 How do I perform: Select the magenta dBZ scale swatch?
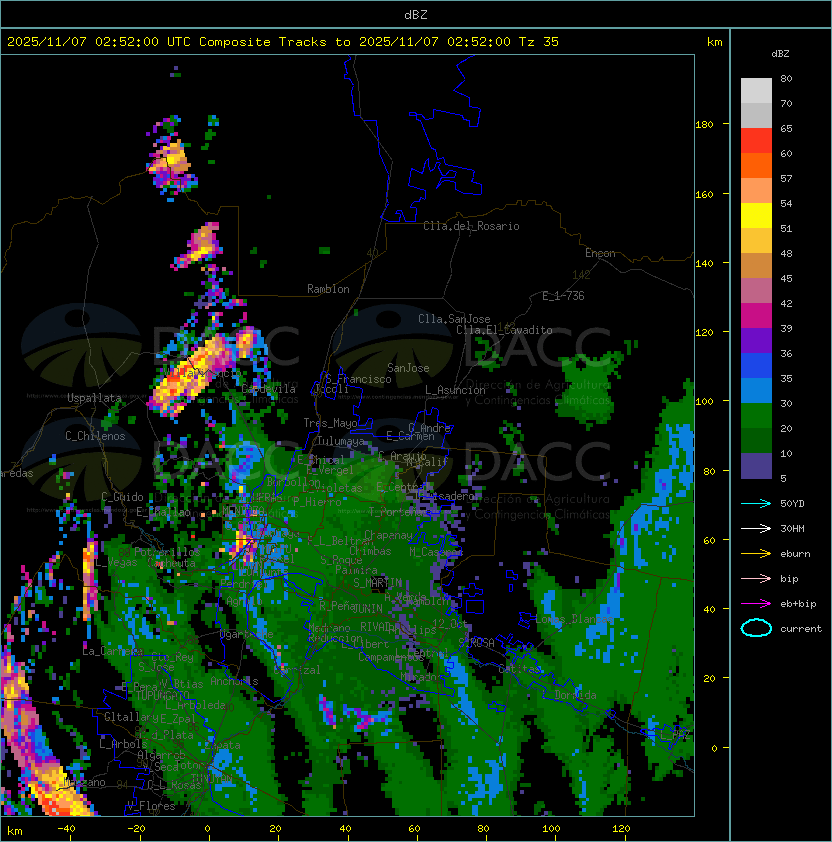(756, 316)
